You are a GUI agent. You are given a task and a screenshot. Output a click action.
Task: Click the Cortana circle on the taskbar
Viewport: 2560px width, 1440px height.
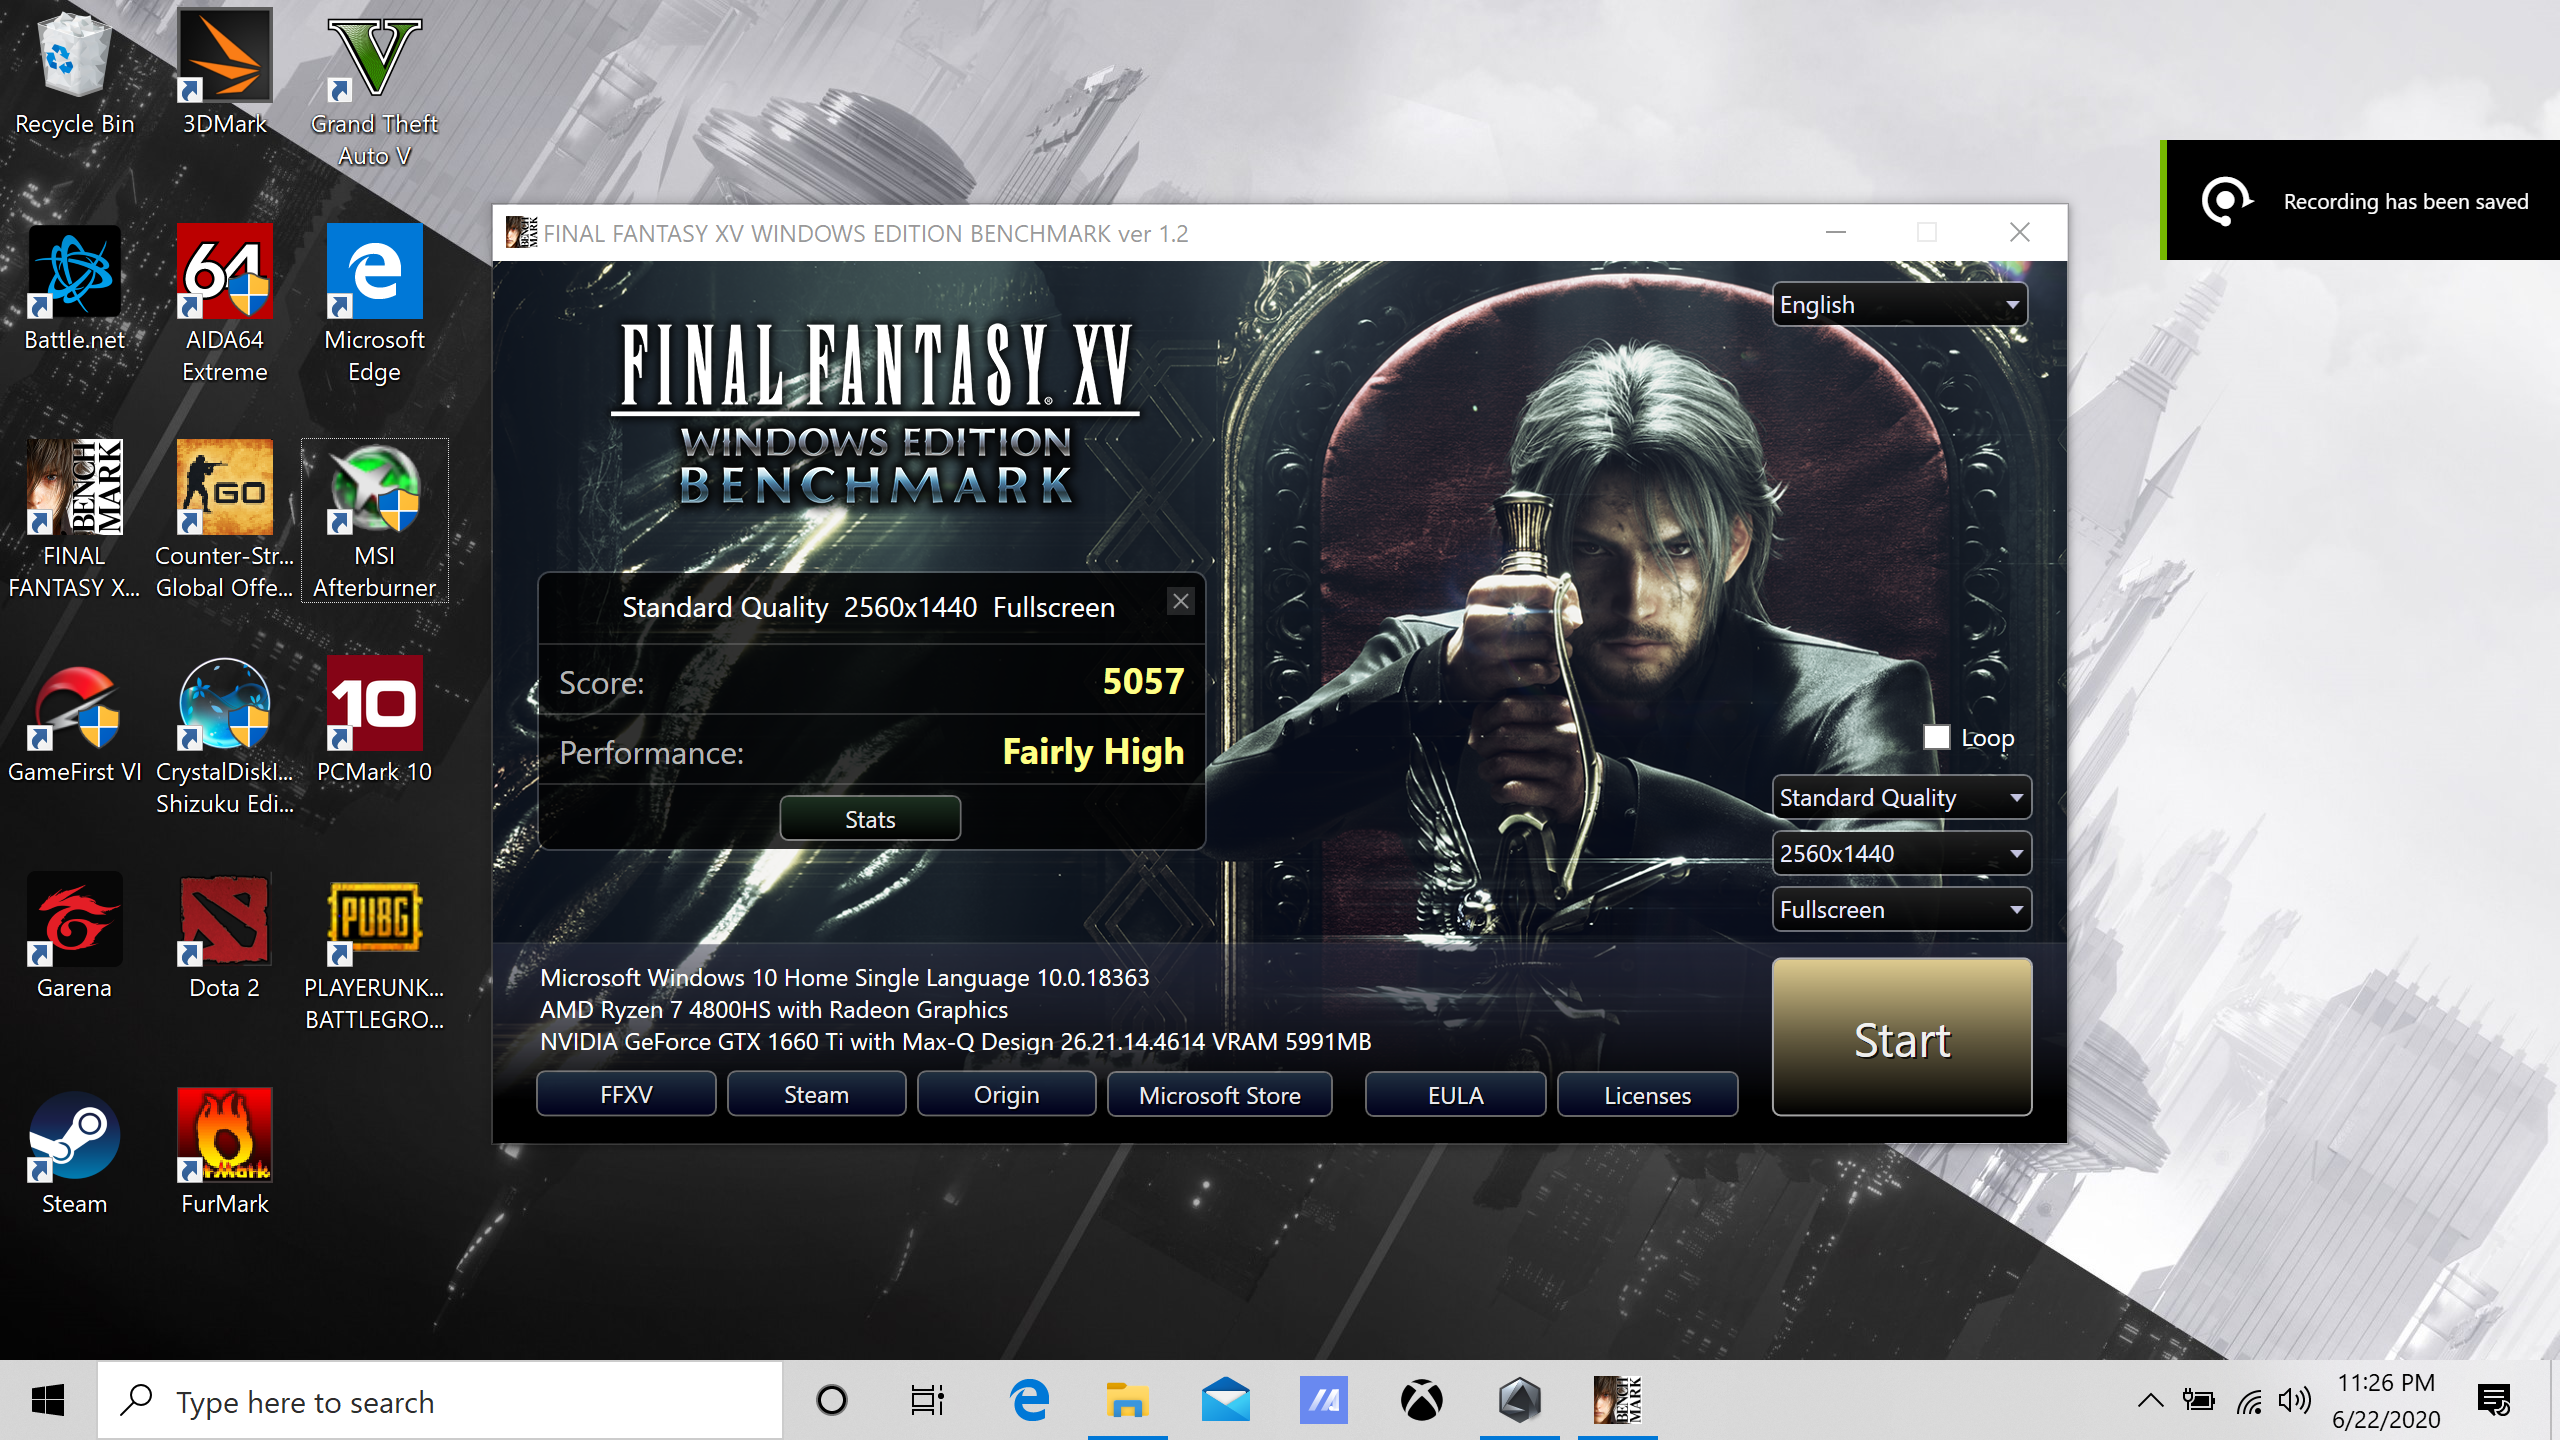[x=831, y=1400]
